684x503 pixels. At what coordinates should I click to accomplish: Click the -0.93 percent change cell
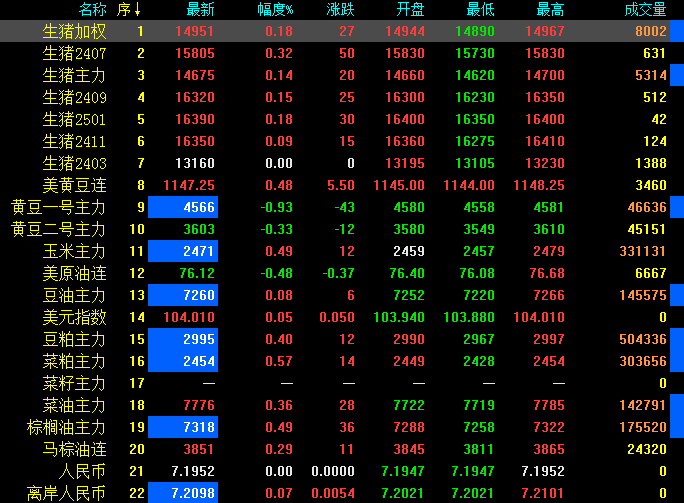[277, 207]
